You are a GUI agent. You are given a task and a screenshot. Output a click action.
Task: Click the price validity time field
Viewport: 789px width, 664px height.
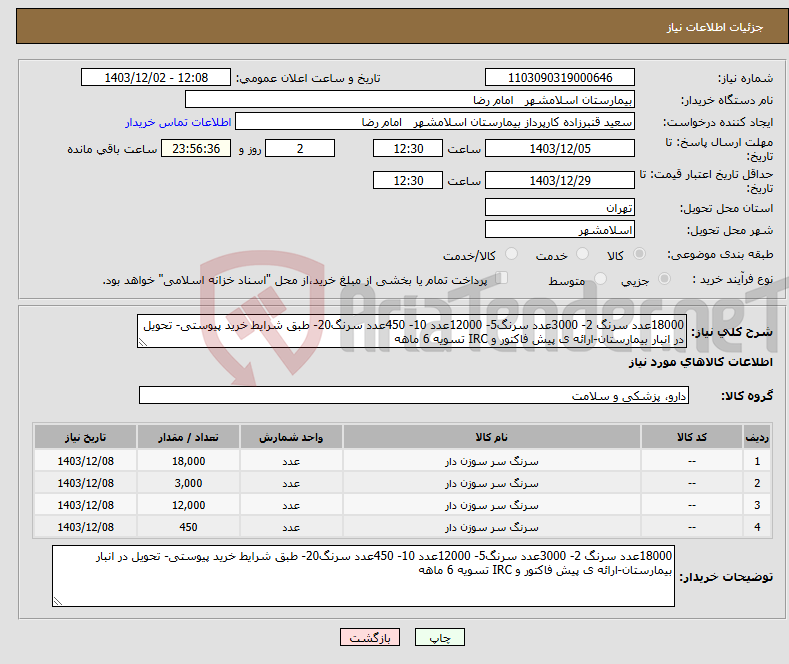pyautogui.click(x=408, y=180)
